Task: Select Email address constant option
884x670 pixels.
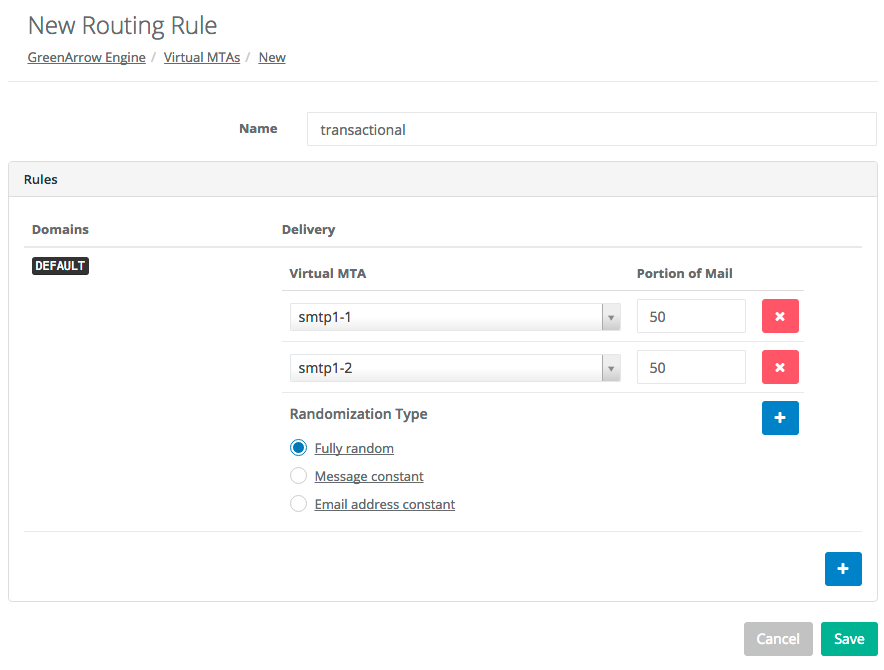Action: click(298, 504)
